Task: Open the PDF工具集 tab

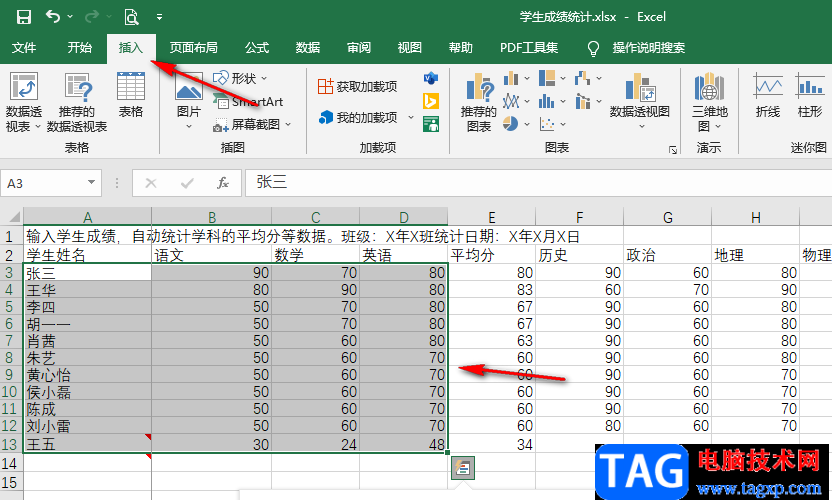Action: (529, 48)
